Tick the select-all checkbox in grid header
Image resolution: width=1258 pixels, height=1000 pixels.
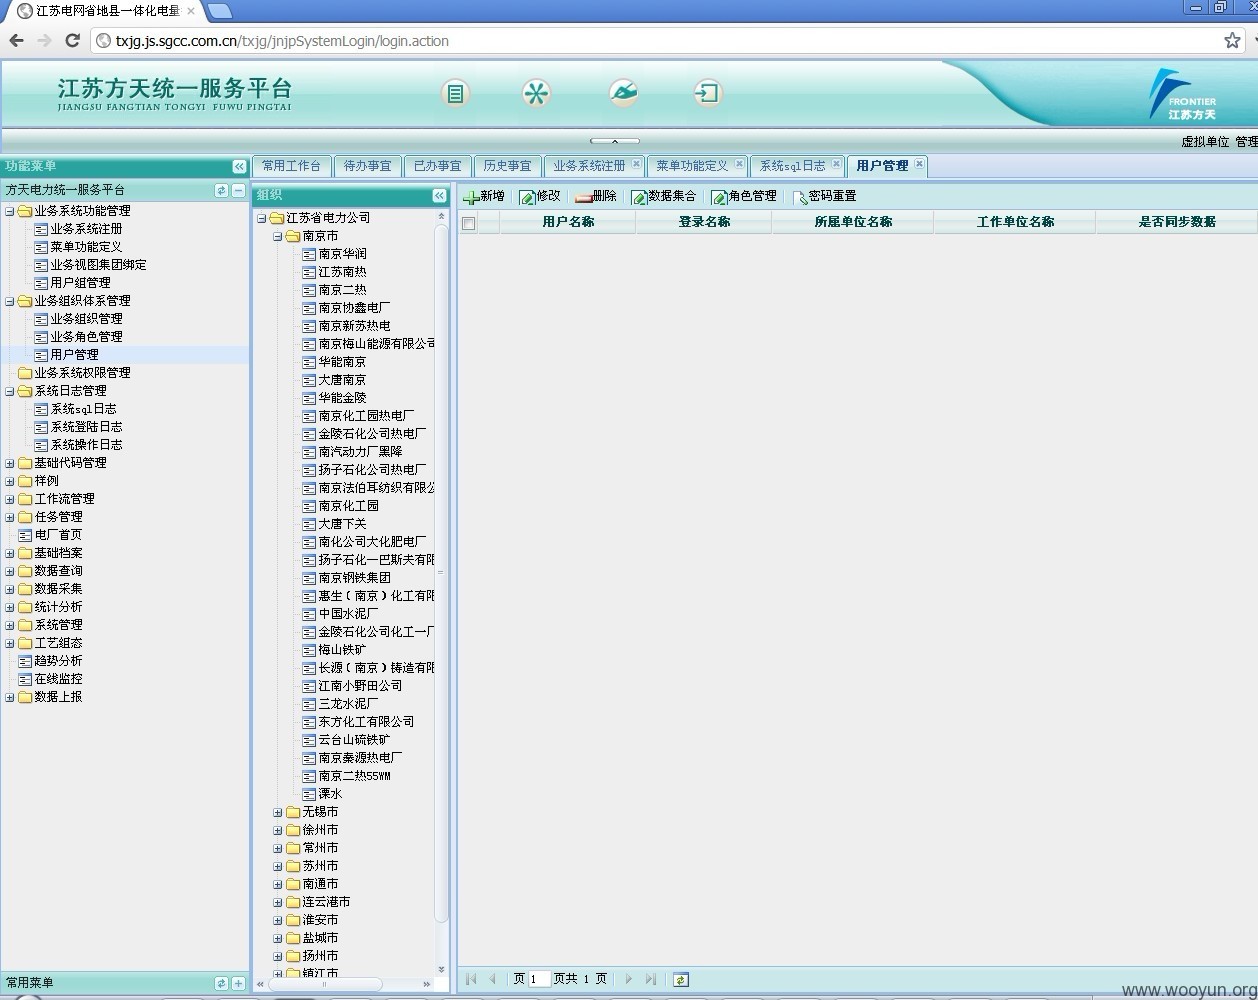point(468,223)
